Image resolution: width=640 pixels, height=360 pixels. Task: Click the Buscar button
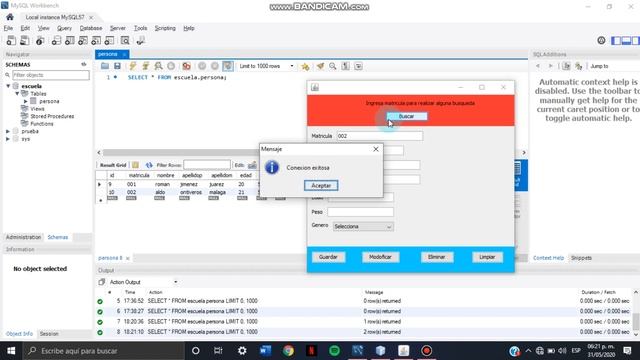coord(407,116)
